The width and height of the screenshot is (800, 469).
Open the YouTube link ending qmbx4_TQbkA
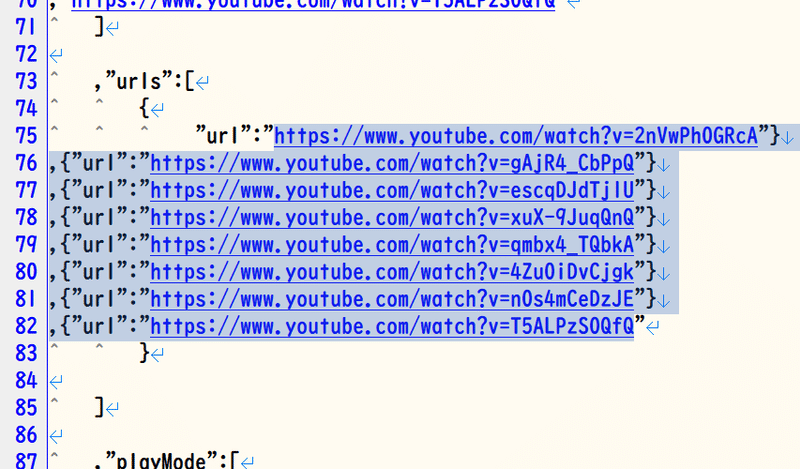point(392,245)
